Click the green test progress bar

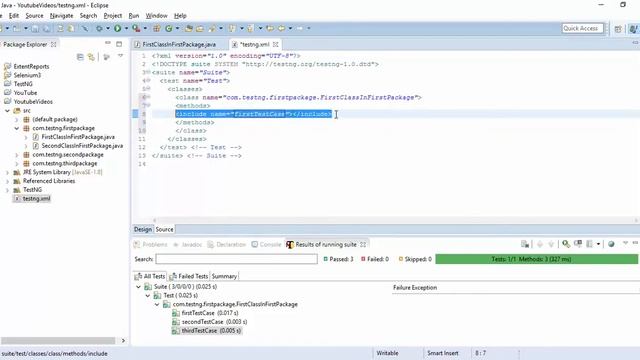536,259
